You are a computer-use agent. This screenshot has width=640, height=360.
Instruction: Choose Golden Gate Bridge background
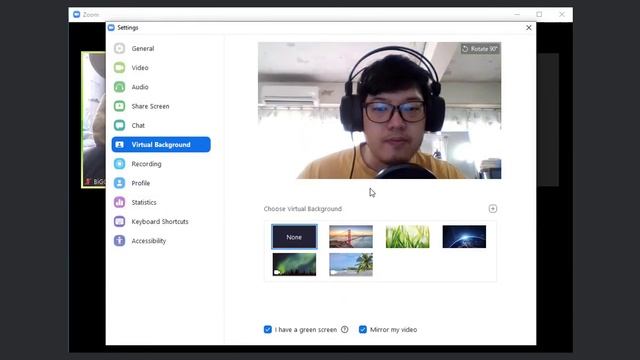(351, 237)
